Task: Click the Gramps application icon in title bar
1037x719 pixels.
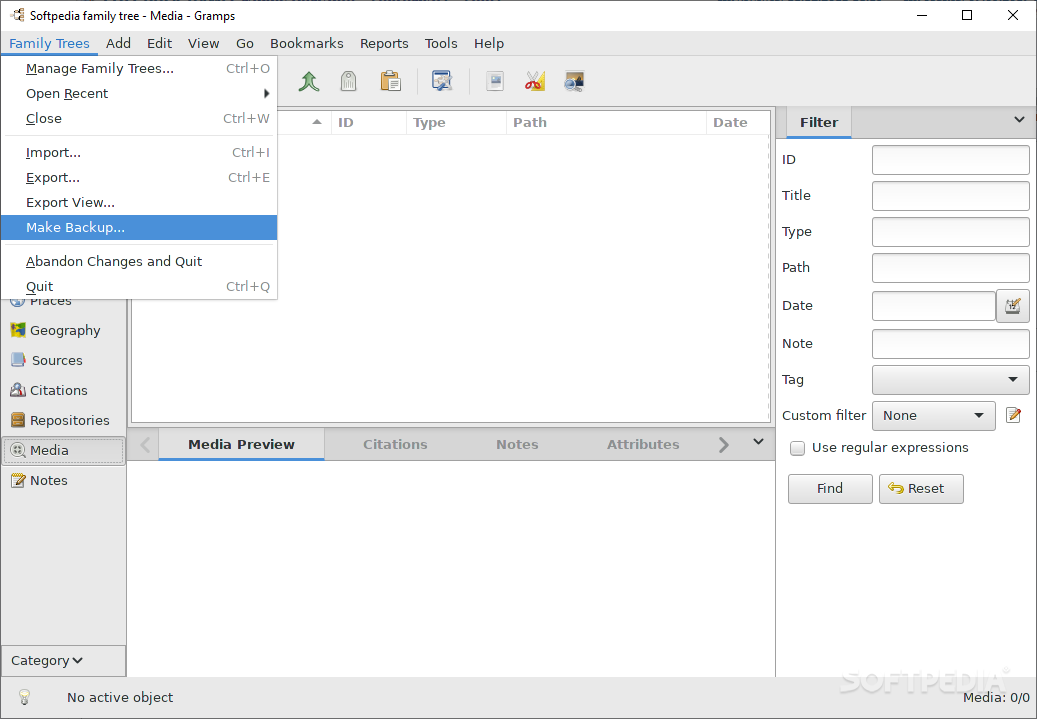Action: pyautogui.click(x=17, y=15)
